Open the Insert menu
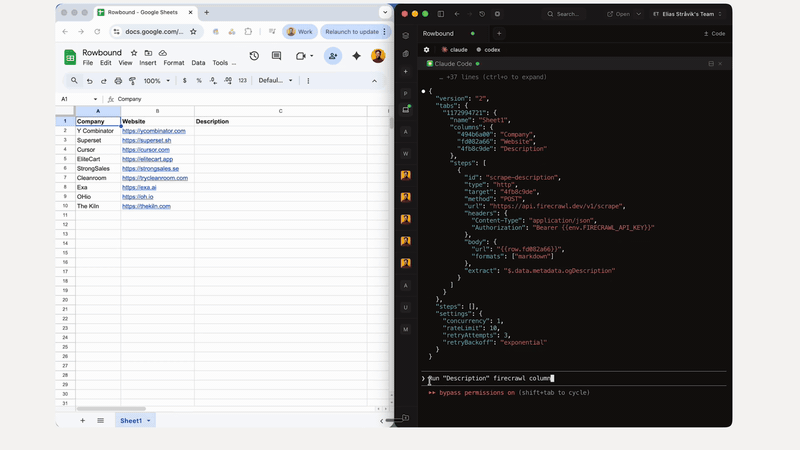800x450 pixels. point(148,63)
